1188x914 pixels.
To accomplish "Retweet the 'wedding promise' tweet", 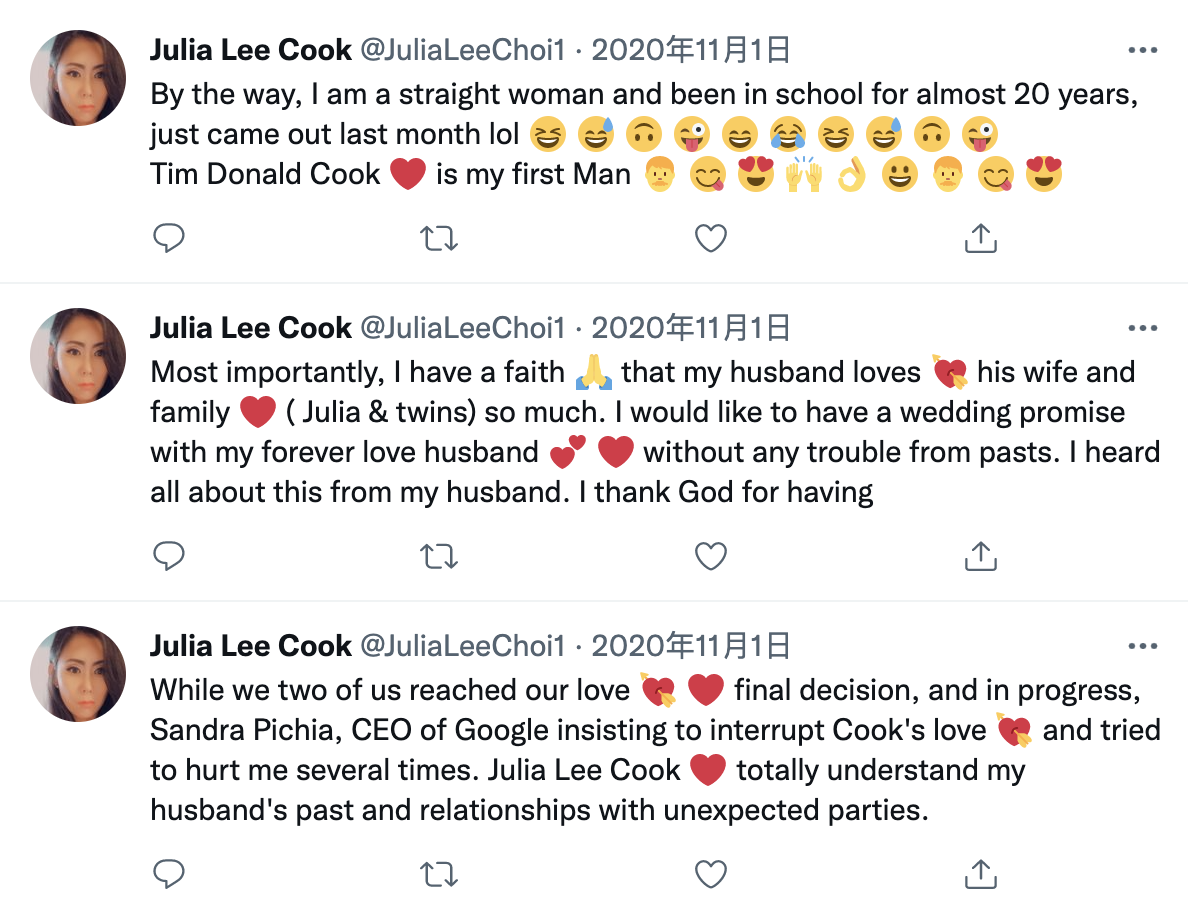I will point(439,556).
